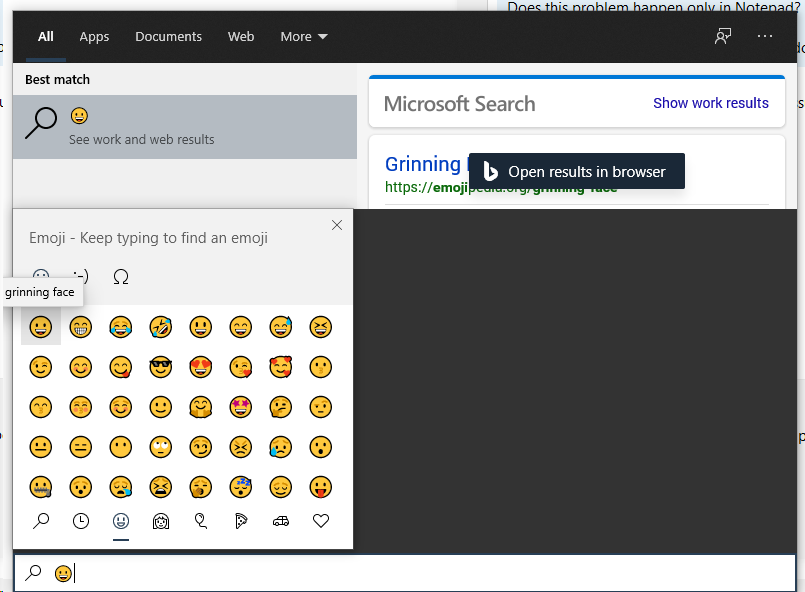
Task: Select the slightly smiling face emoji
Action: click(x=161, y=407)
